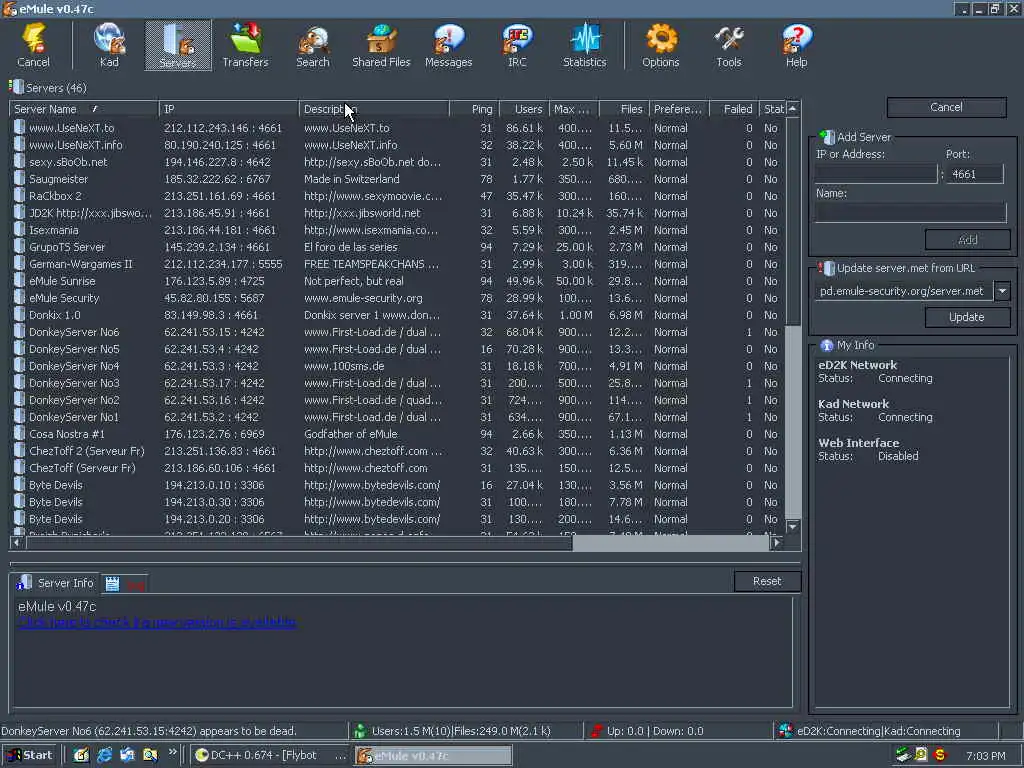Click the network connection tray icon
This screenshot has width=1024, height=768.
(x=903, y=755)
